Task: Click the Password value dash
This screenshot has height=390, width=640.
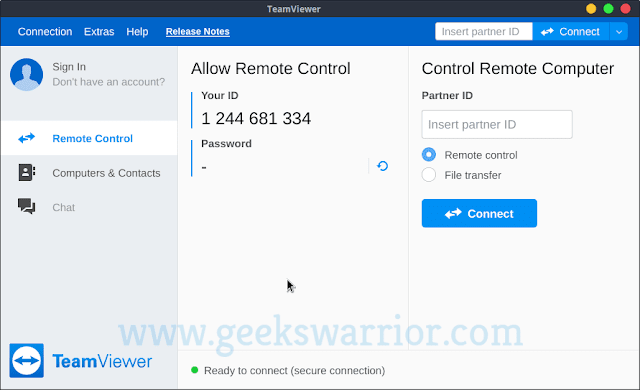Action: (x=204, y=167)
